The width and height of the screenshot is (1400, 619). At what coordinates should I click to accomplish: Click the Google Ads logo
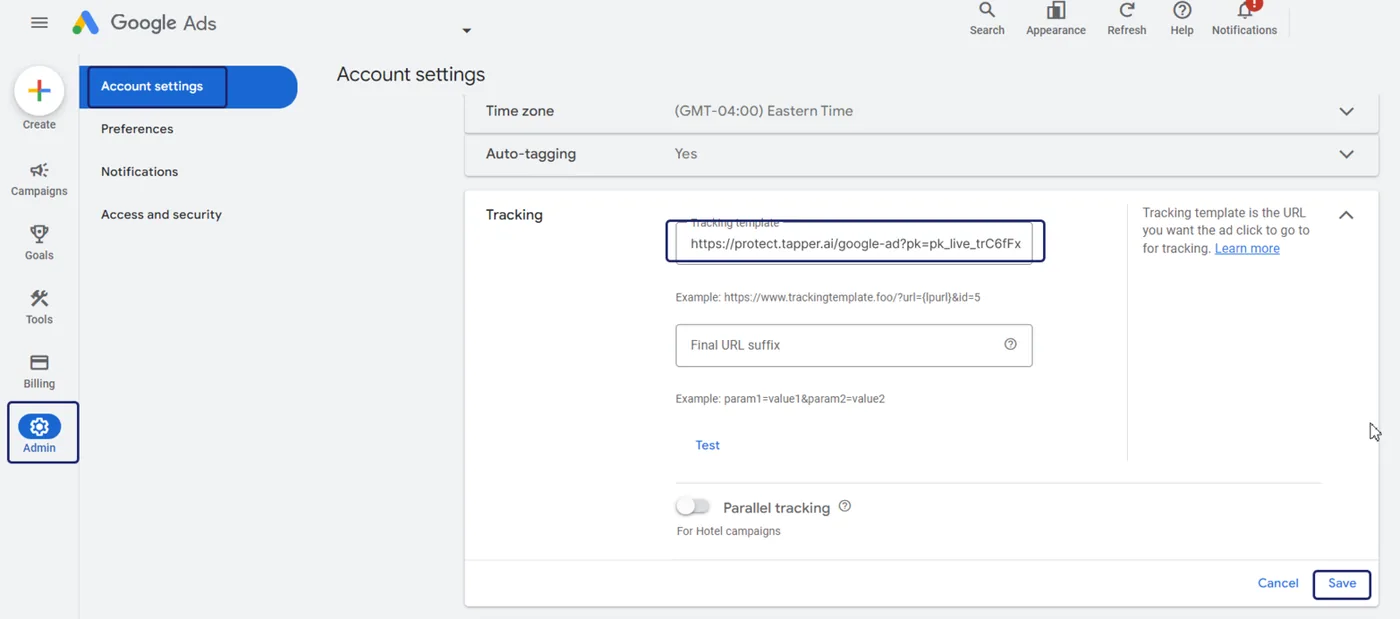click(x=144, y=22)
